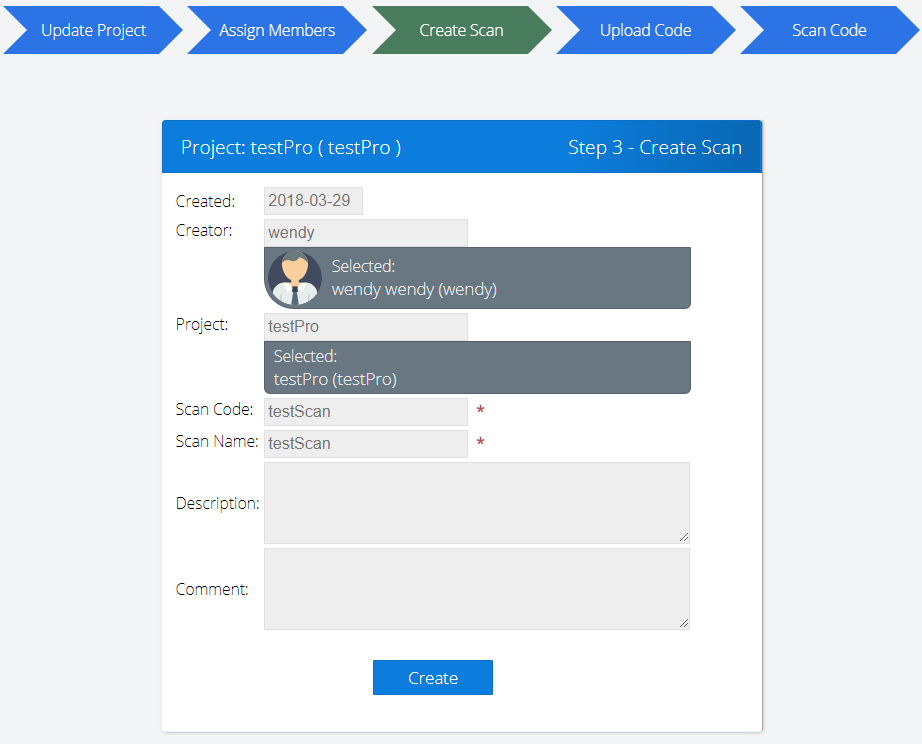Click the 'Creator:' label

204,230
